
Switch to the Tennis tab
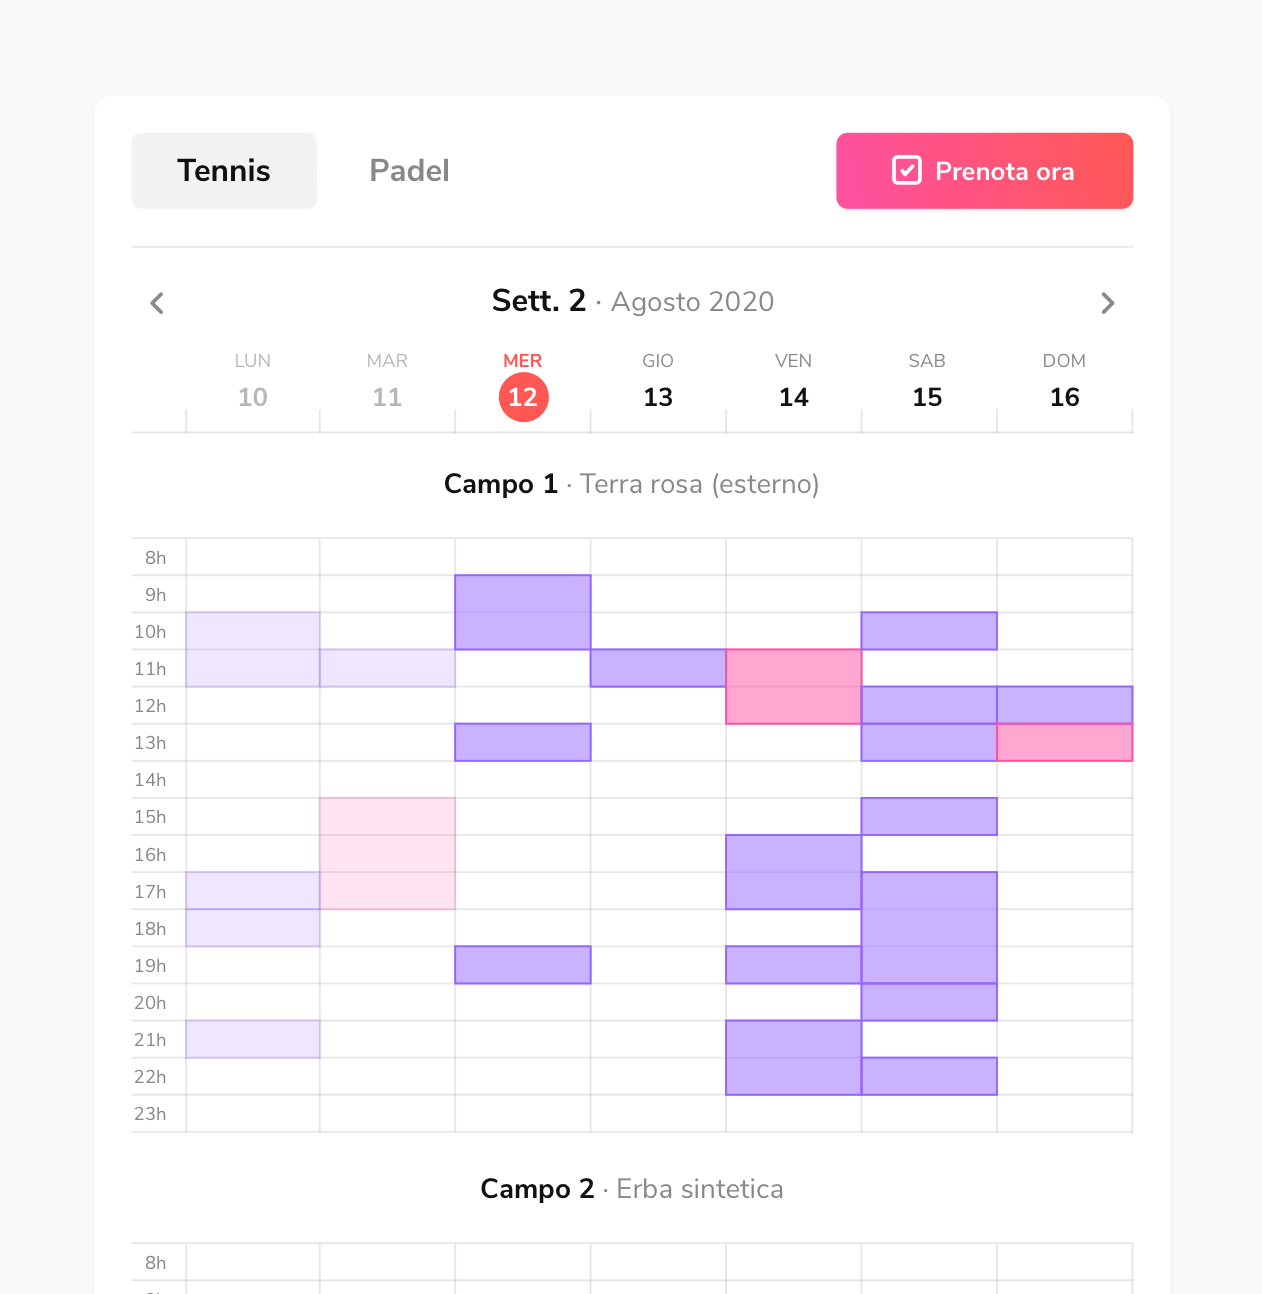coord(224,171)
